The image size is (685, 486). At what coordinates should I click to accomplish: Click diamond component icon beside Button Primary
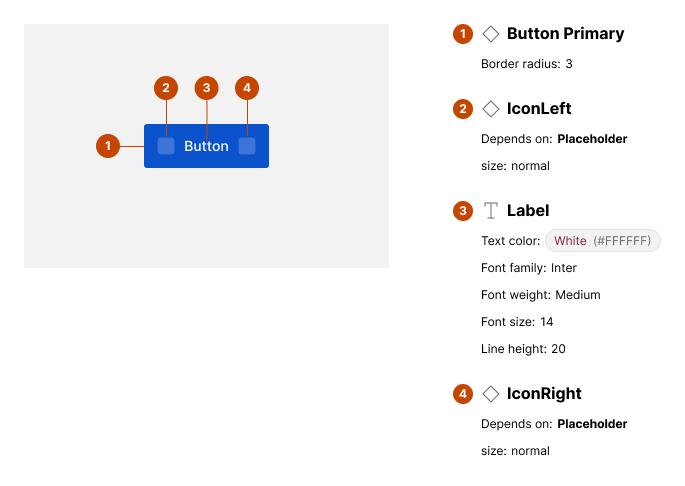pyautogui.click(x=491, y=34)
